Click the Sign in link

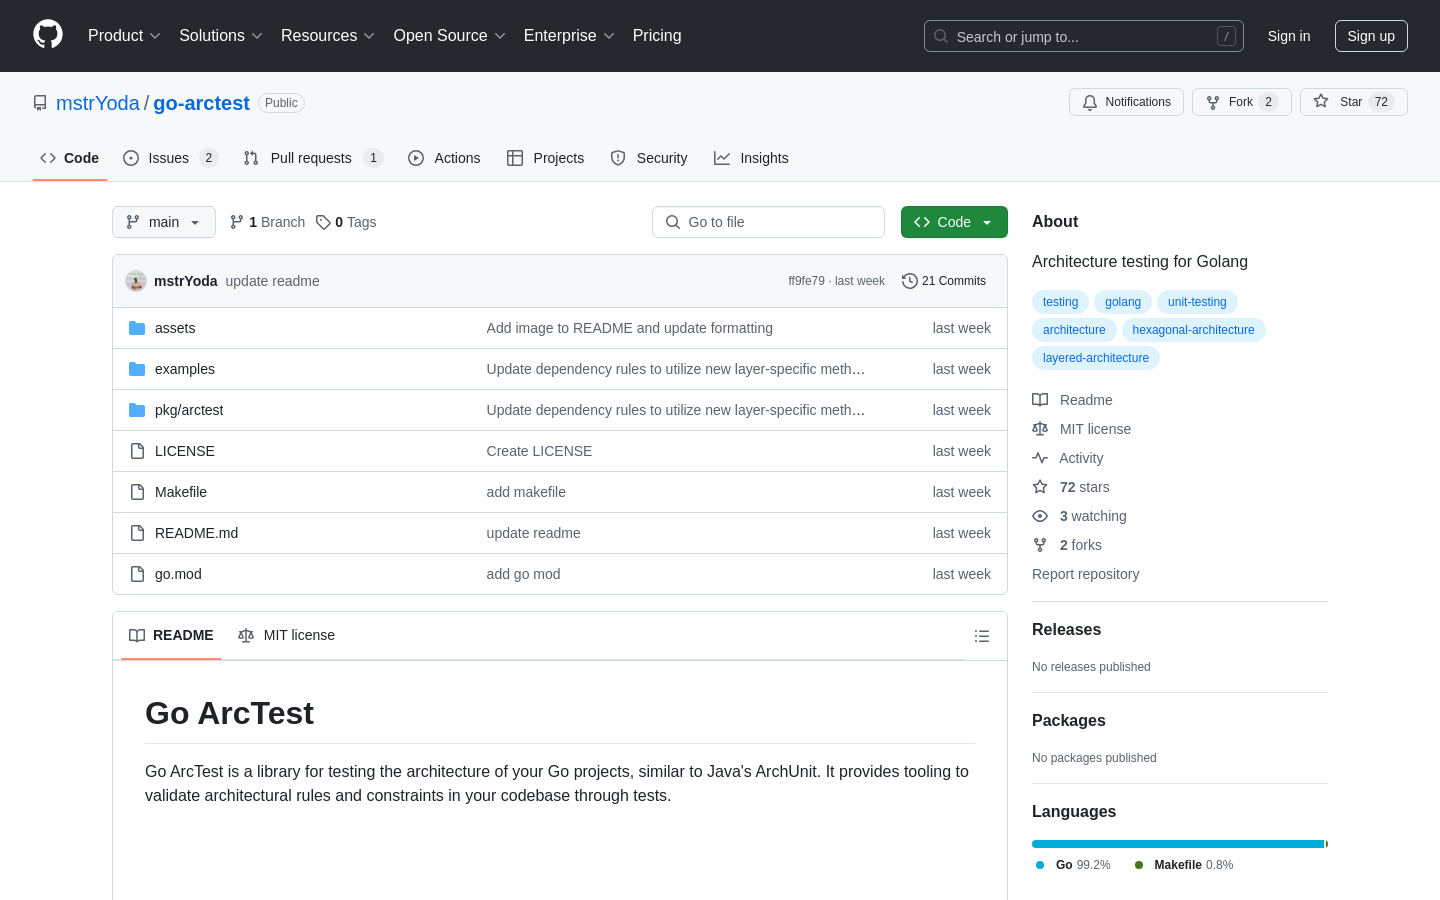pos(1289,36)
